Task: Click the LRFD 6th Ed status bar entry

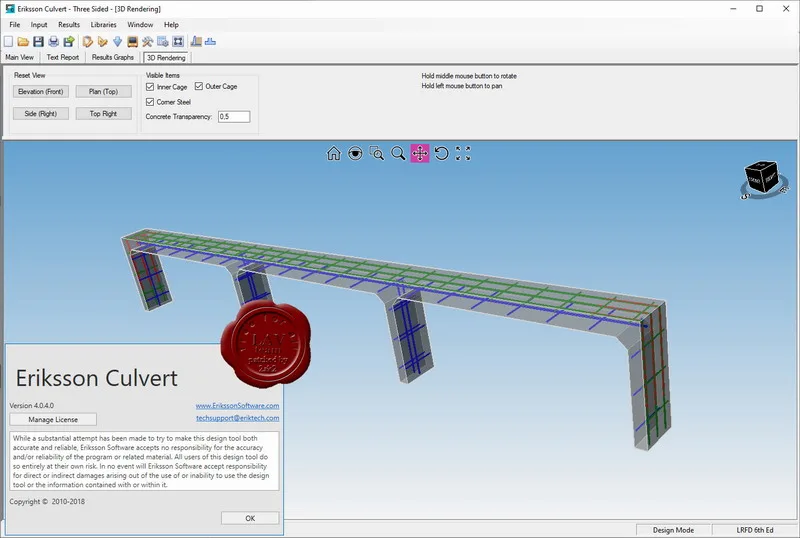Action: (x=755, y=530)
